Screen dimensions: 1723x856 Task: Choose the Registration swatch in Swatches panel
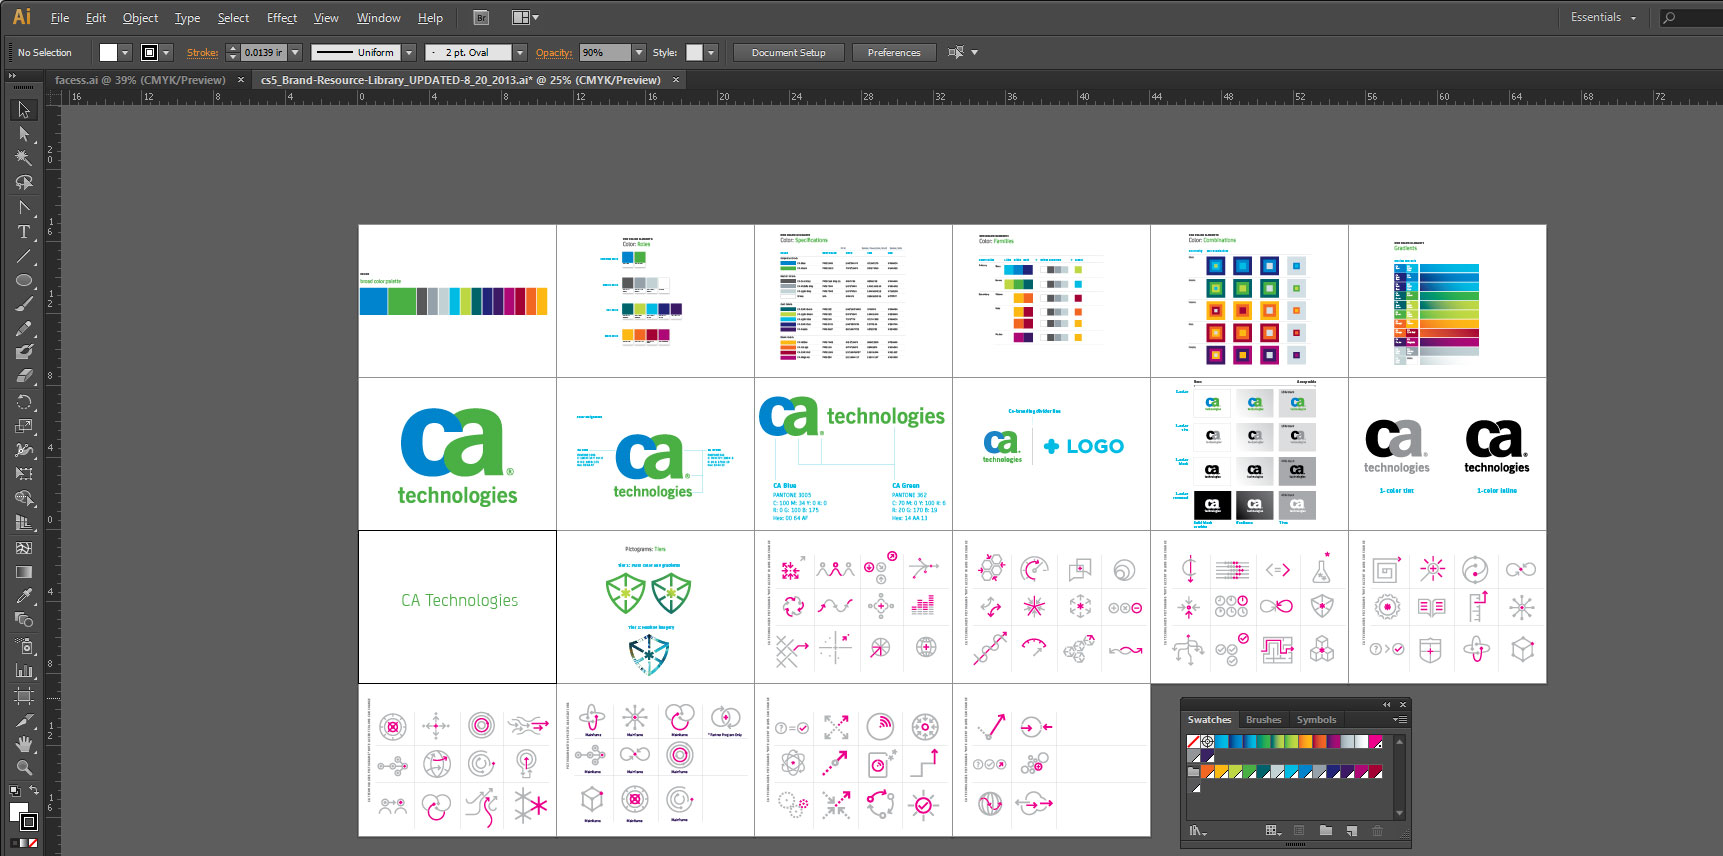click(1207, 741)
